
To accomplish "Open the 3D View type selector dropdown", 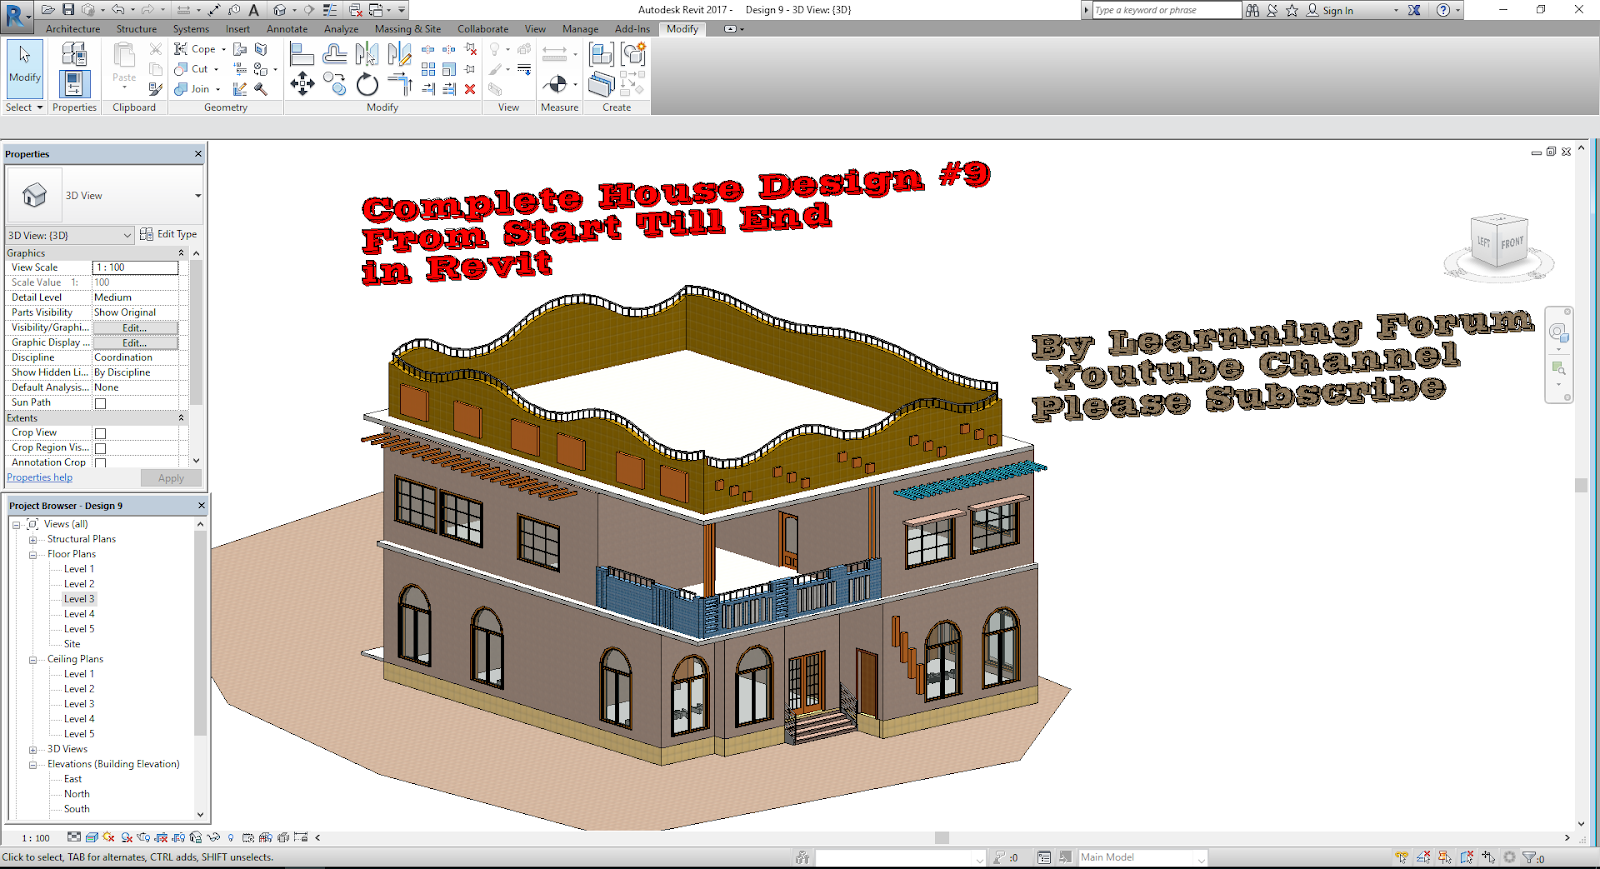I will pos(198,196).
